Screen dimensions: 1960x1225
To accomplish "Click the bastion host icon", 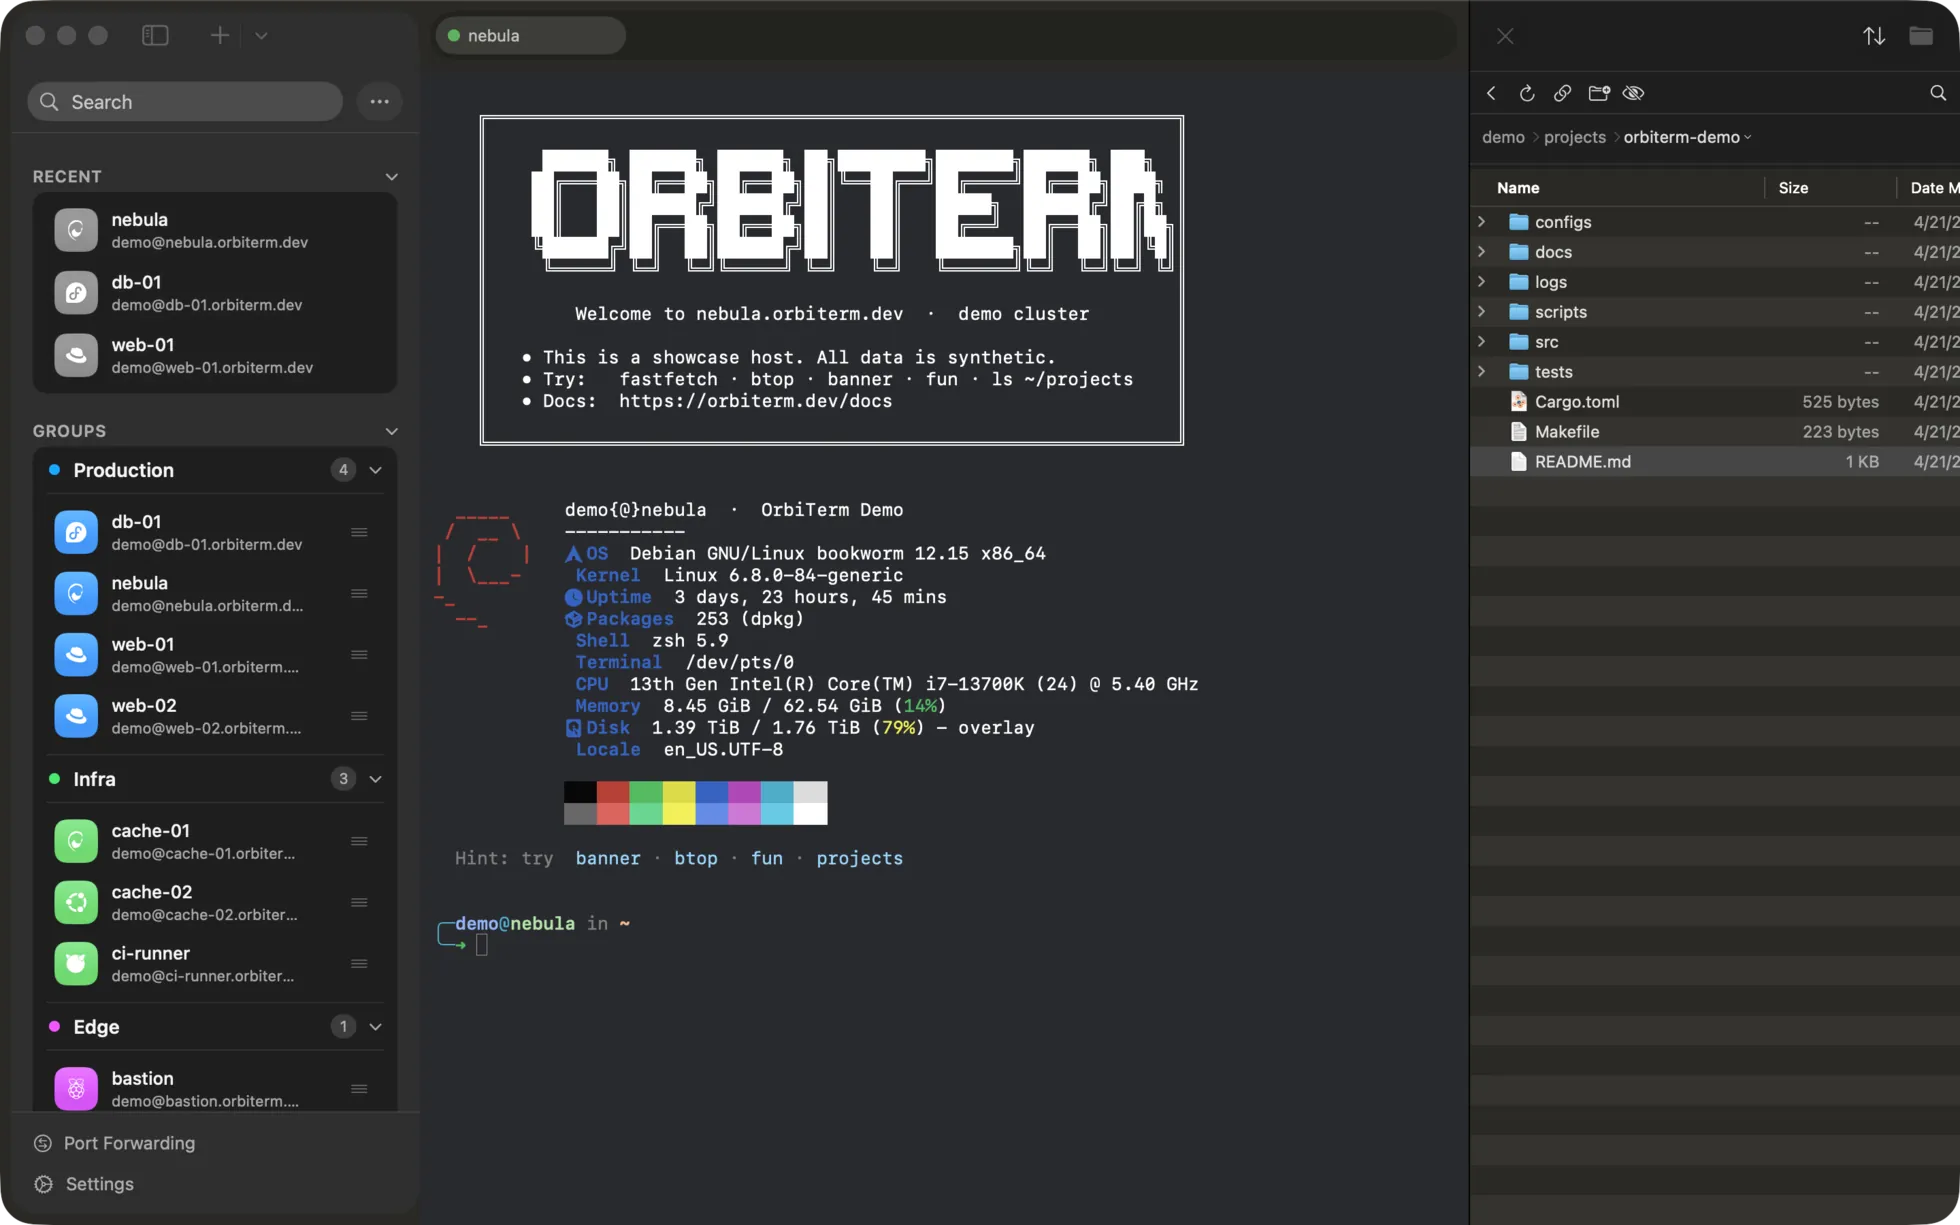I will pyautogui.click(x=76, y=1089).
